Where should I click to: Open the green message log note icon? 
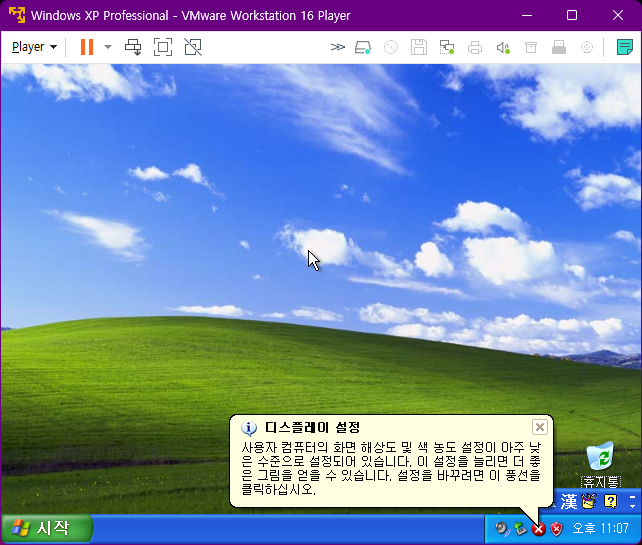pos(624,47)
